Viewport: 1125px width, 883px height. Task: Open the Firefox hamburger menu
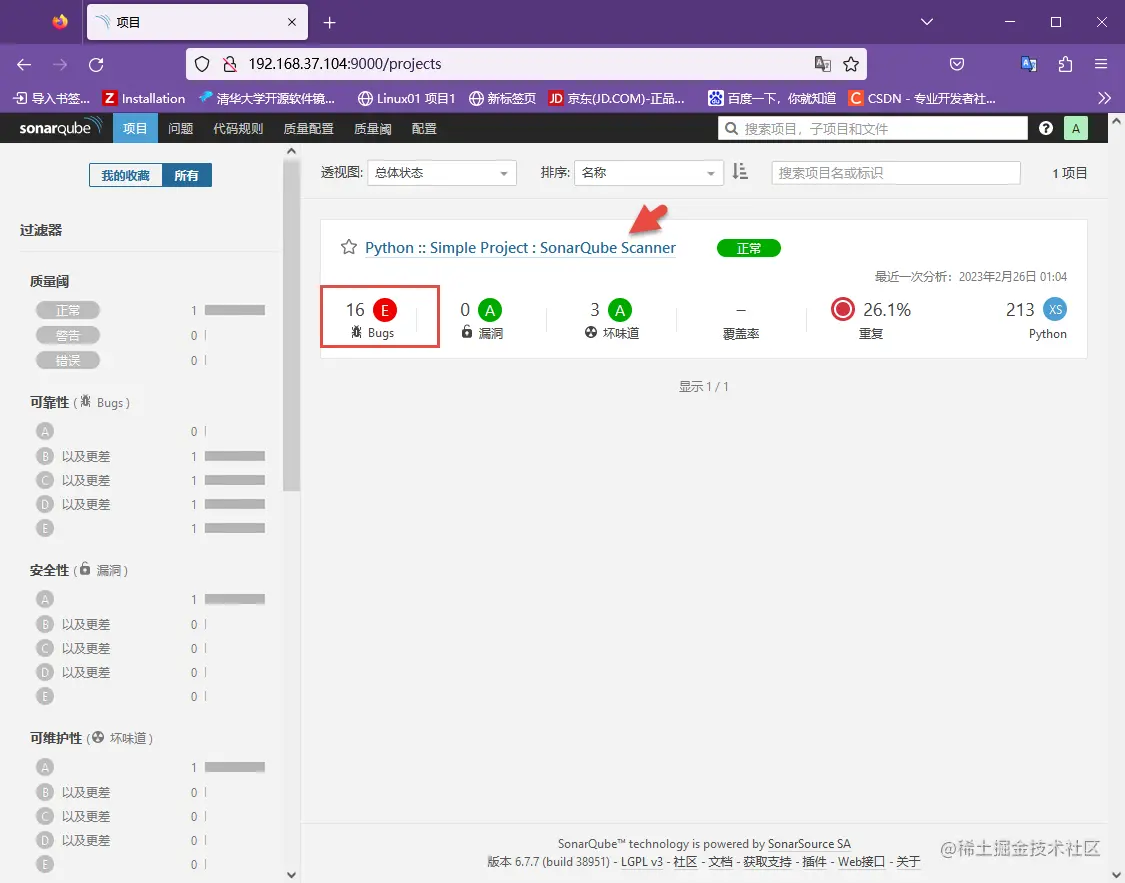(1101, 64)
